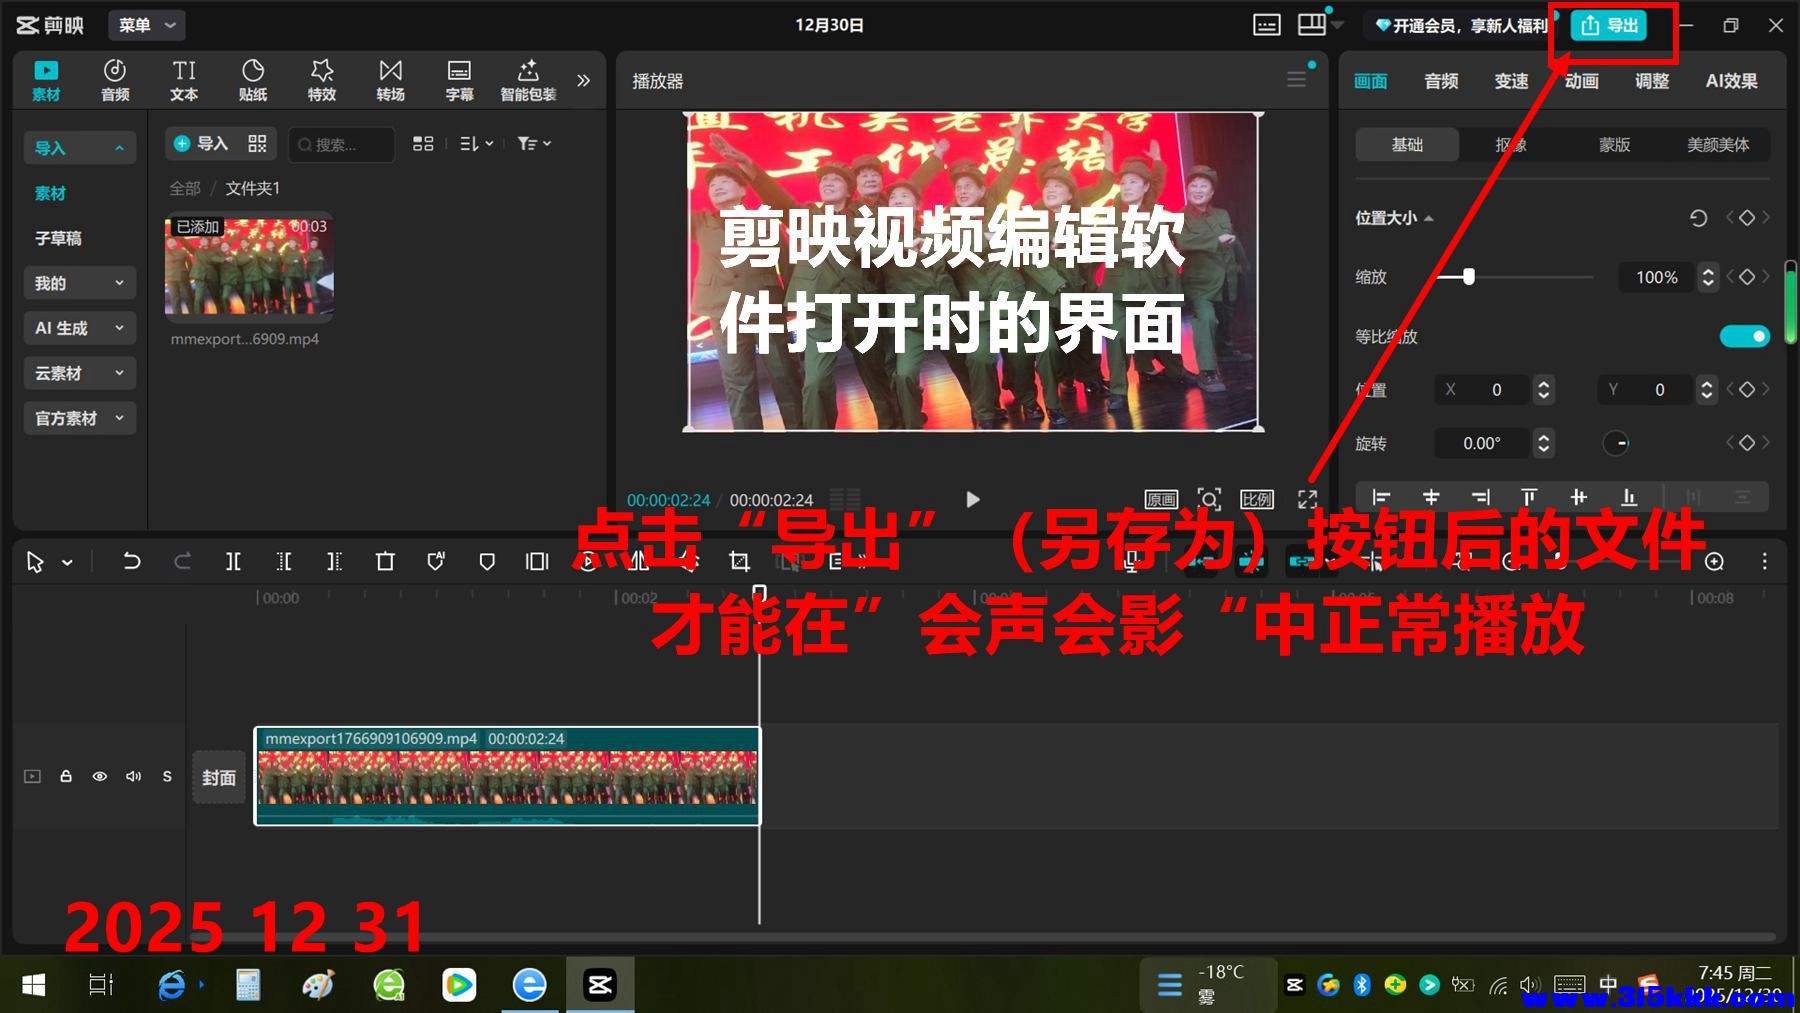Click the fullscreen icon in the player
The image size is (1800, 1013).
pyautogui.click(x=1307, y=499)
